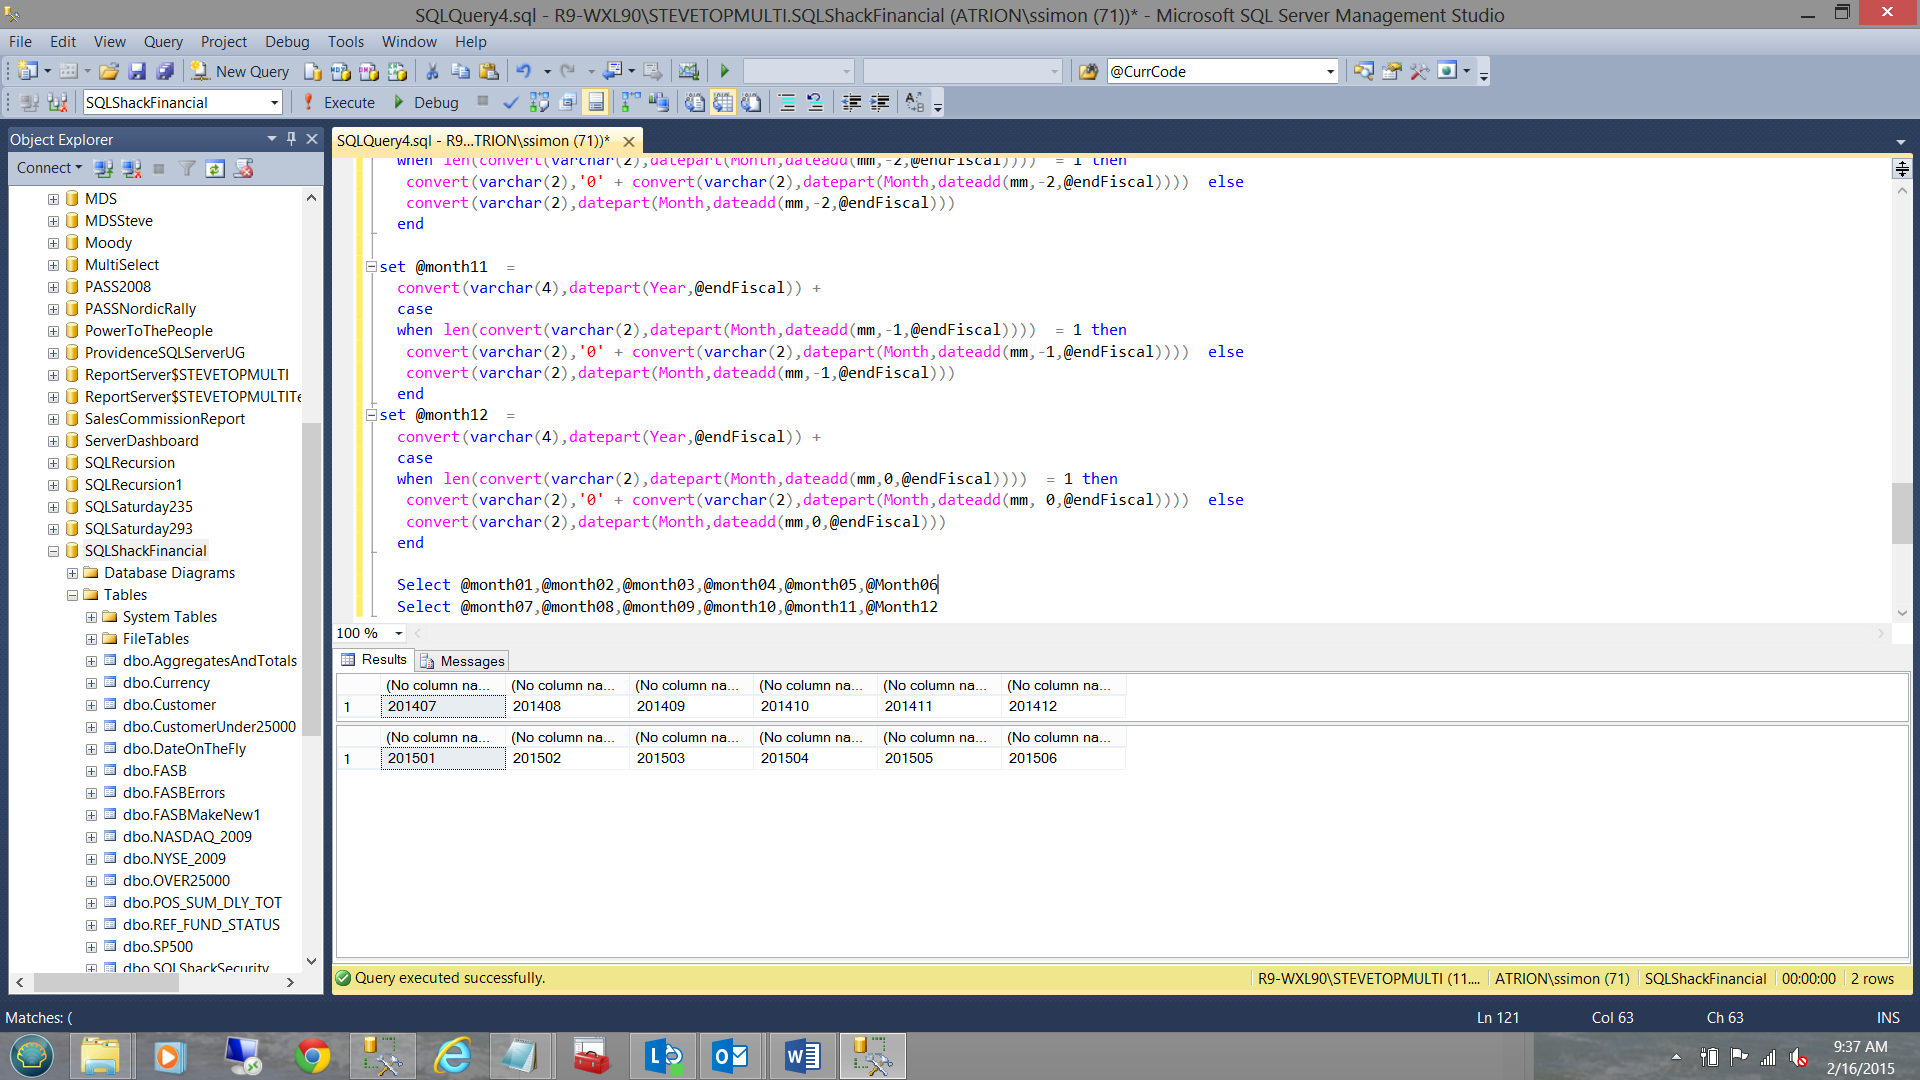Select the Parse query checkmark icon
Viewport: 1920px width, 1080px height.
click(x=511, y=101)
